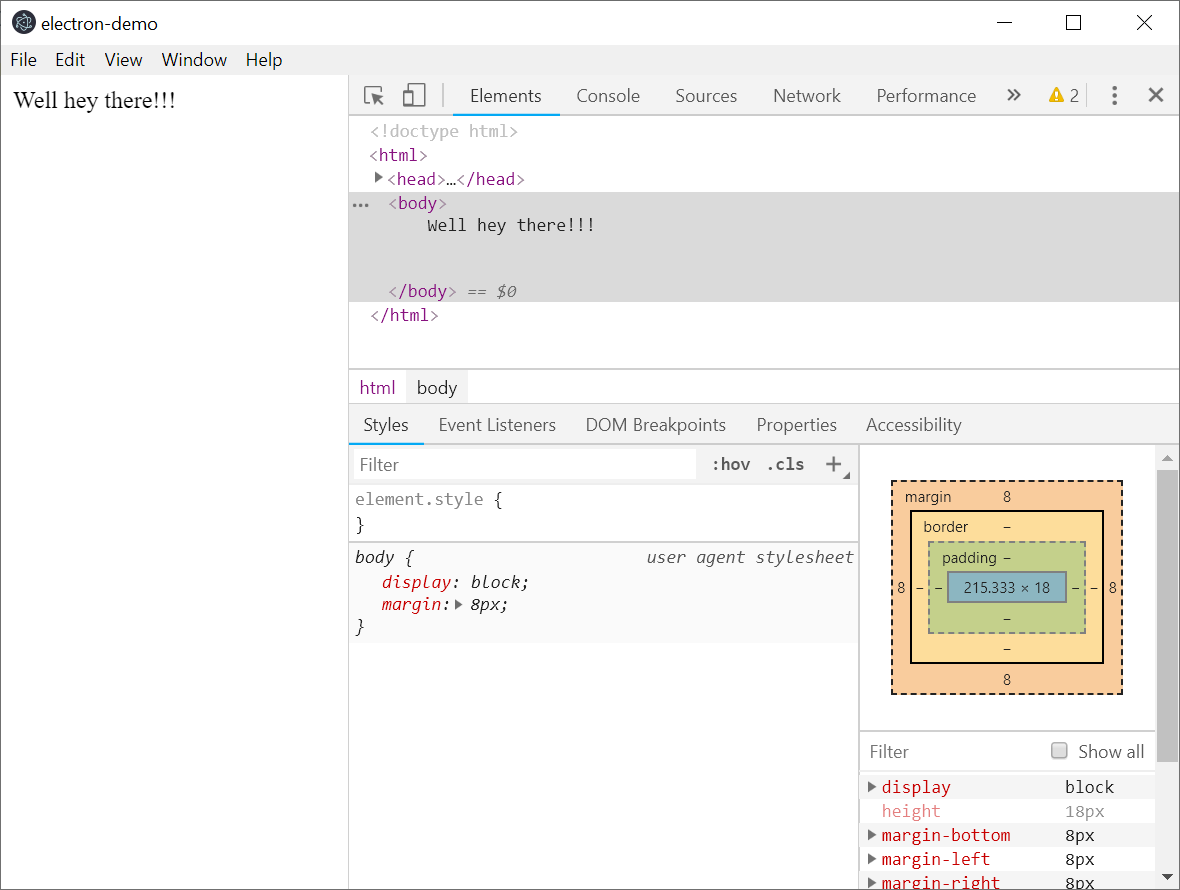Open the Window menu

coord(194,60)
